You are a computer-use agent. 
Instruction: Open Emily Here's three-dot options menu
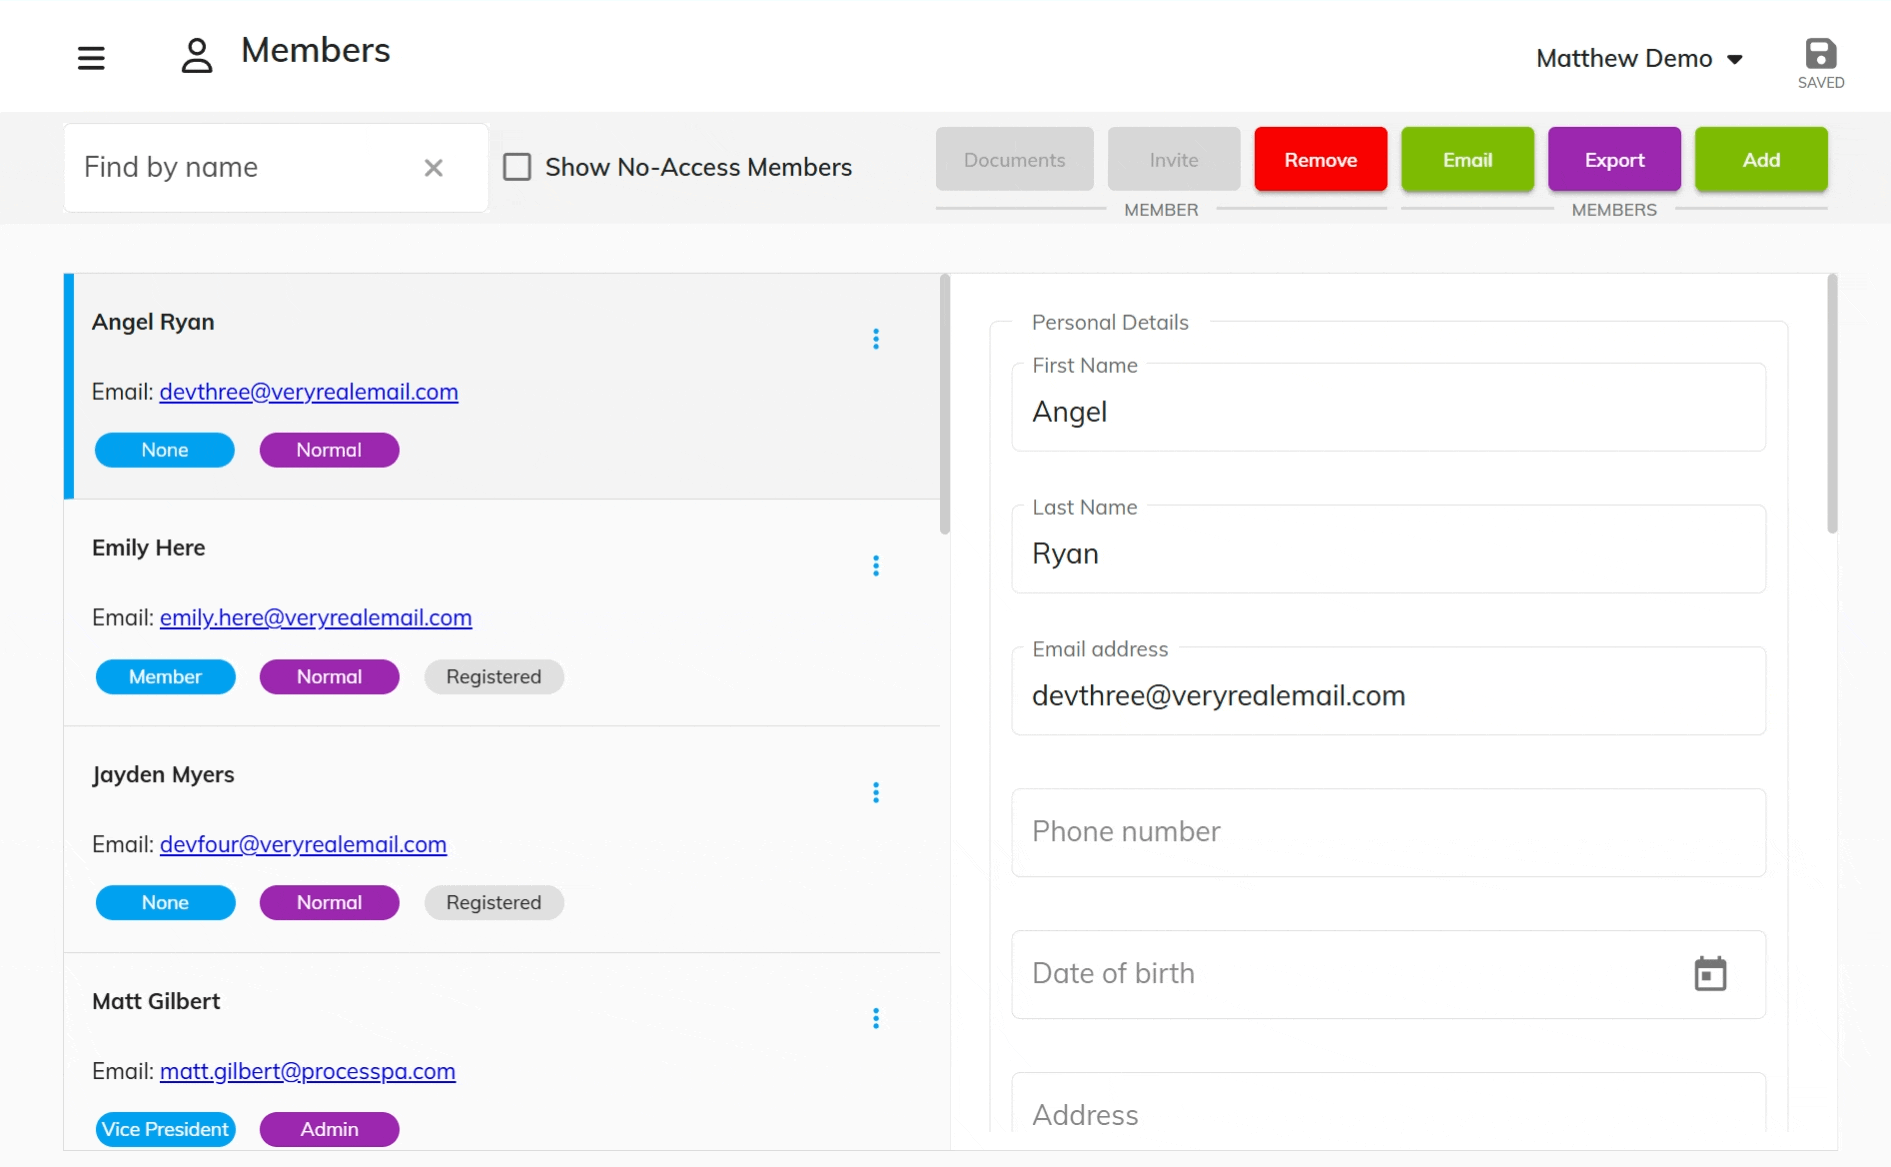click(876, 566)
